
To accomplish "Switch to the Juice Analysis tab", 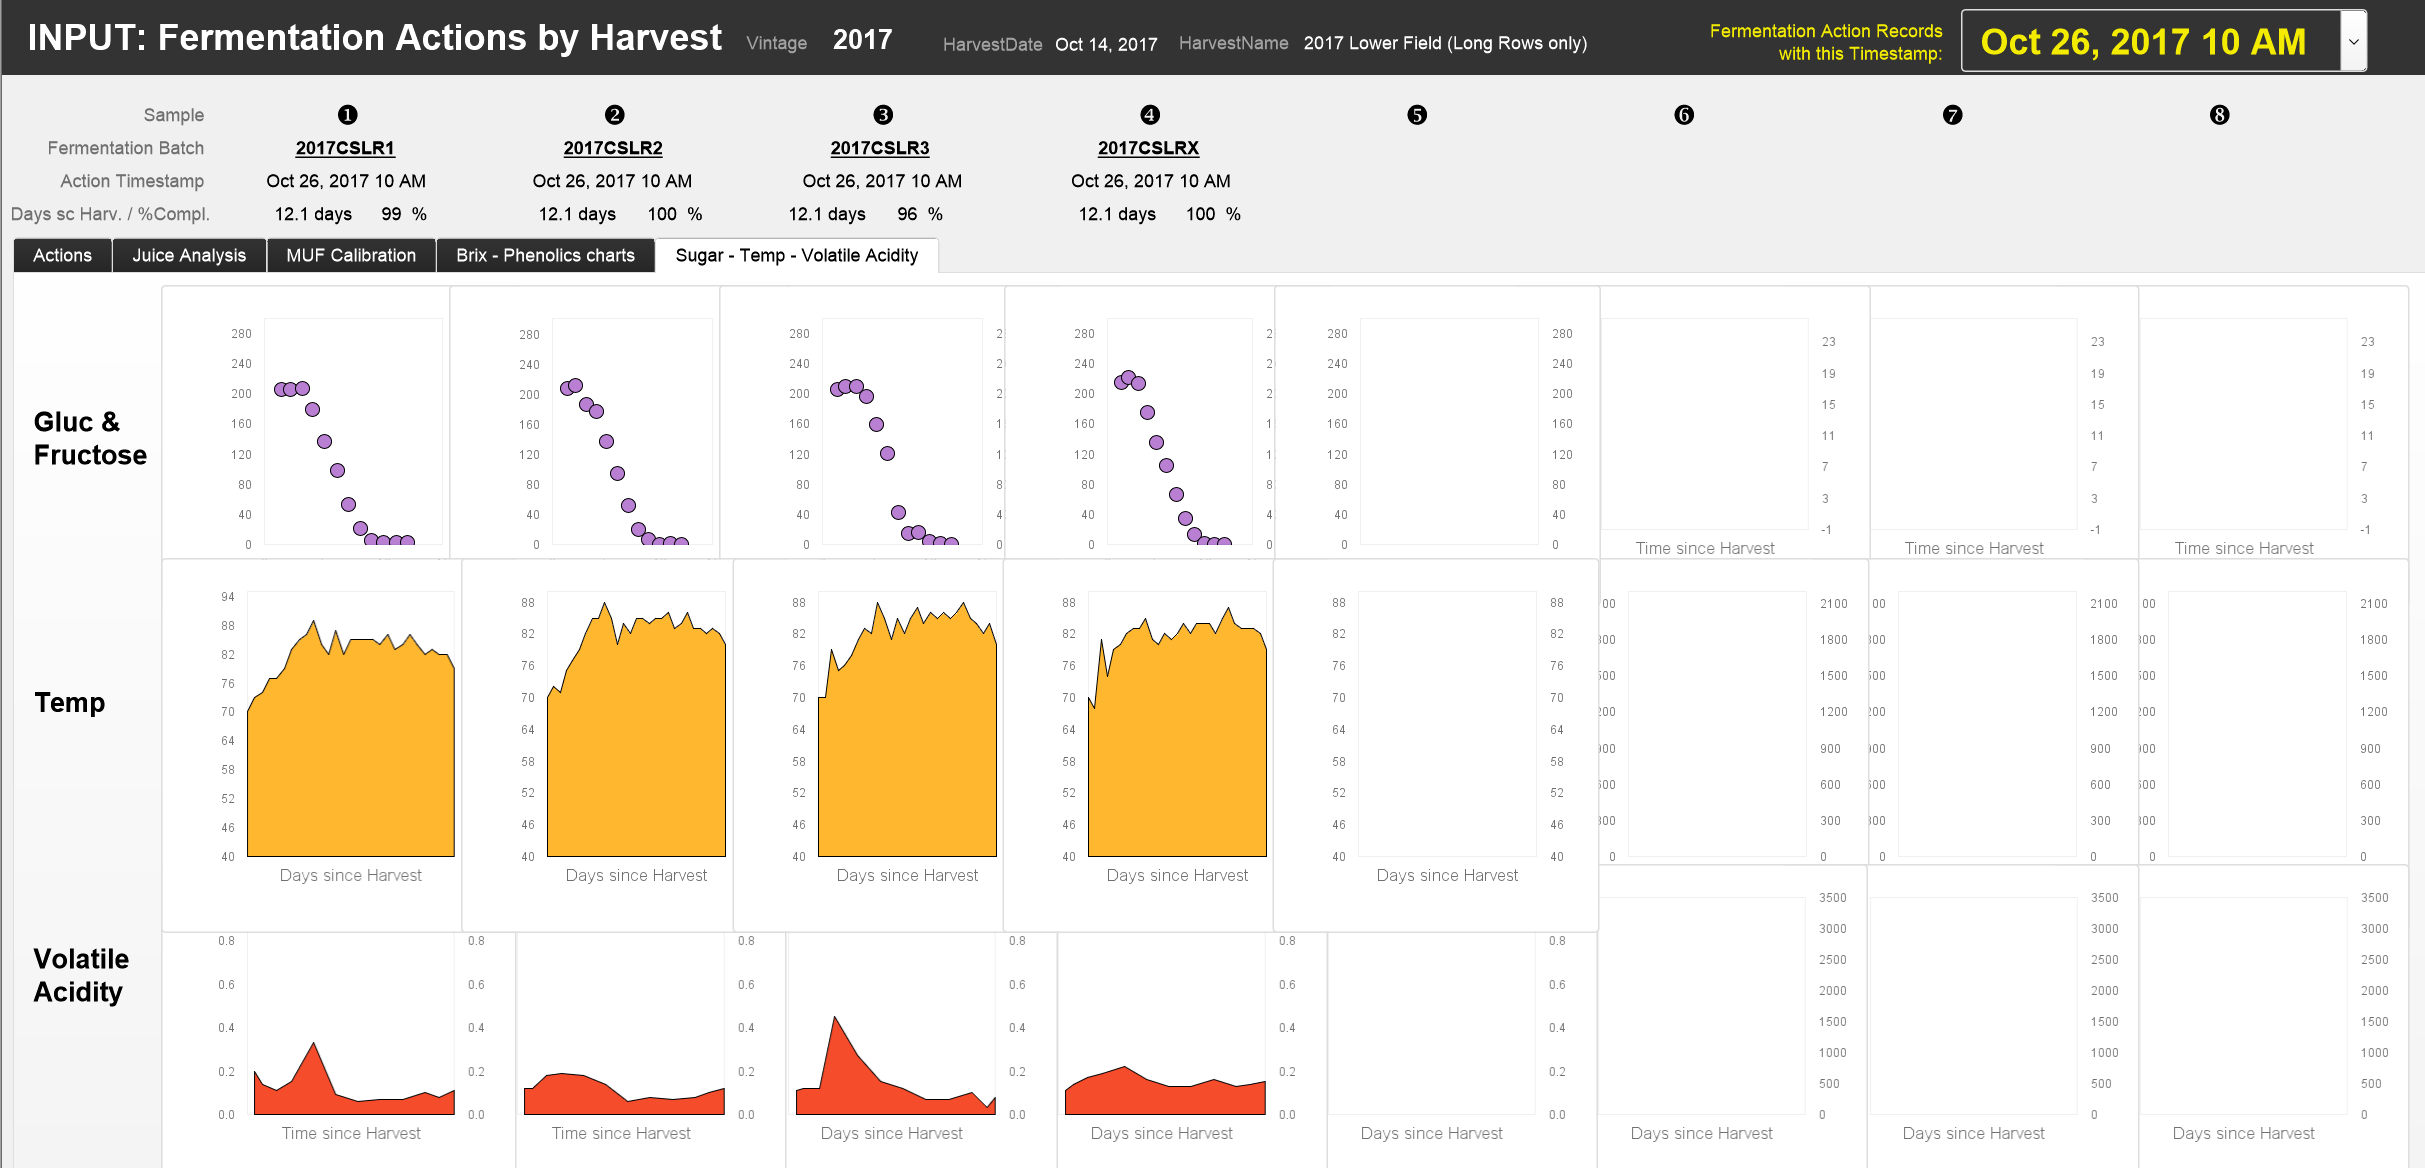I will [189, 255].
